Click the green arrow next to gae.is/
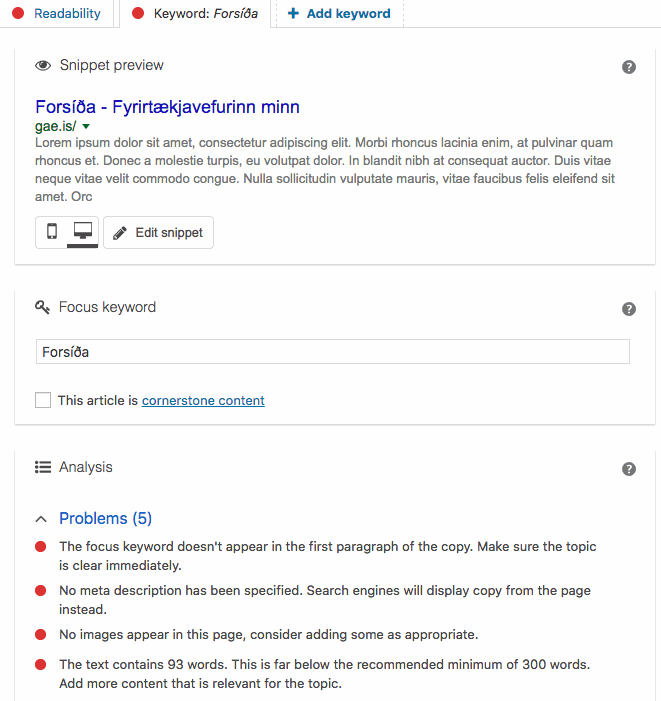Image resolution: width=661 pixels, height=701 pixels. pyautogui.click(x=86, y=127)
